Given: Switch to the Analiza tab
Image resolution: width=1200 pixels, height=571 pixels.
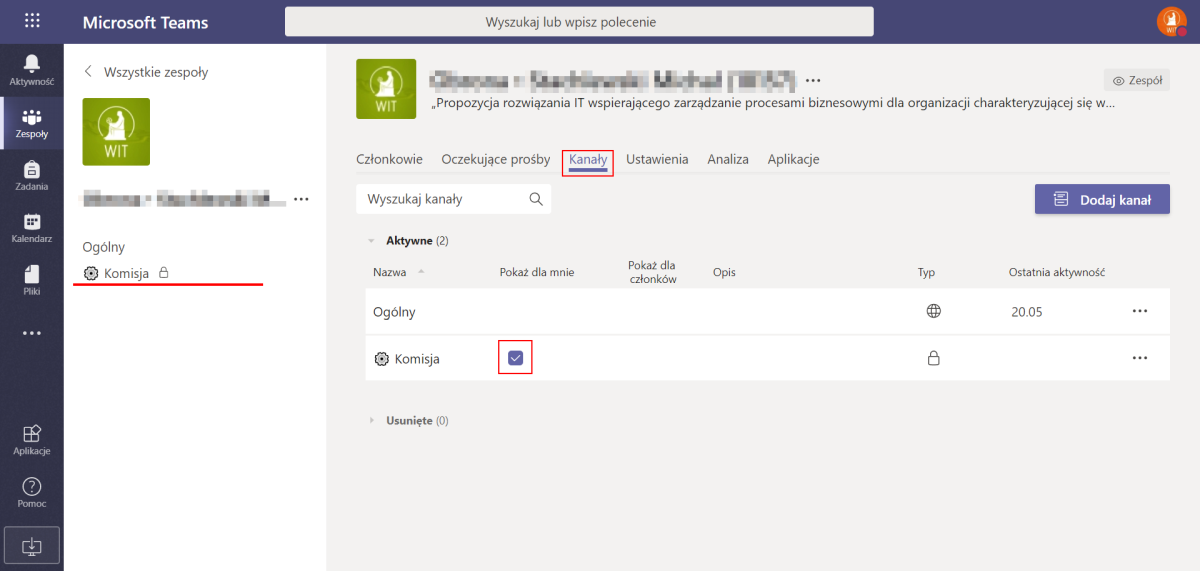Looking at the screenshot, I should pos(728,159).
